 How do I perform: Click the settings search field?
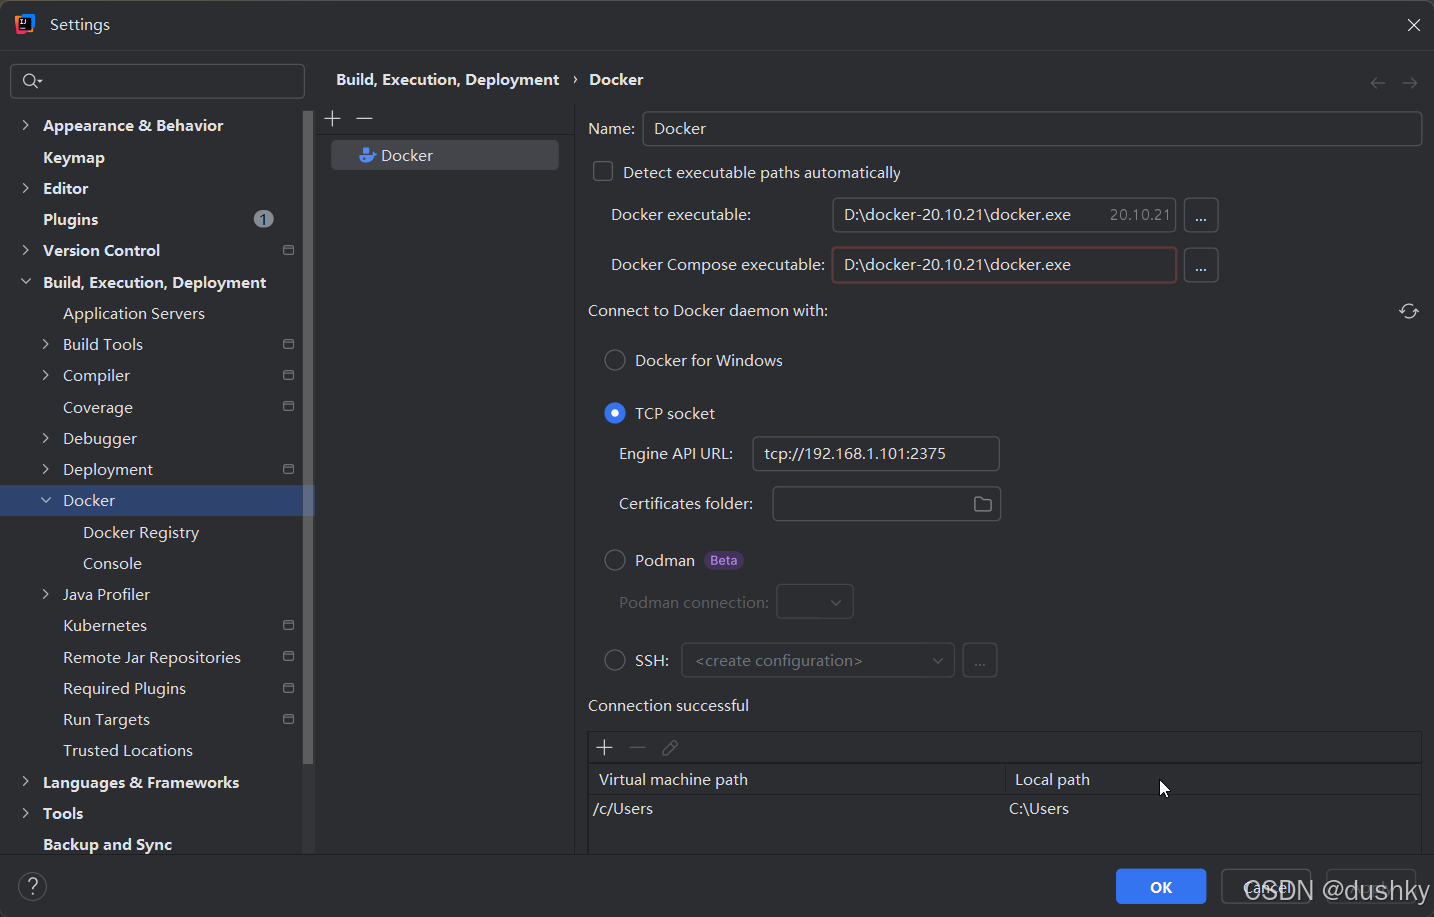pos(158,81)
